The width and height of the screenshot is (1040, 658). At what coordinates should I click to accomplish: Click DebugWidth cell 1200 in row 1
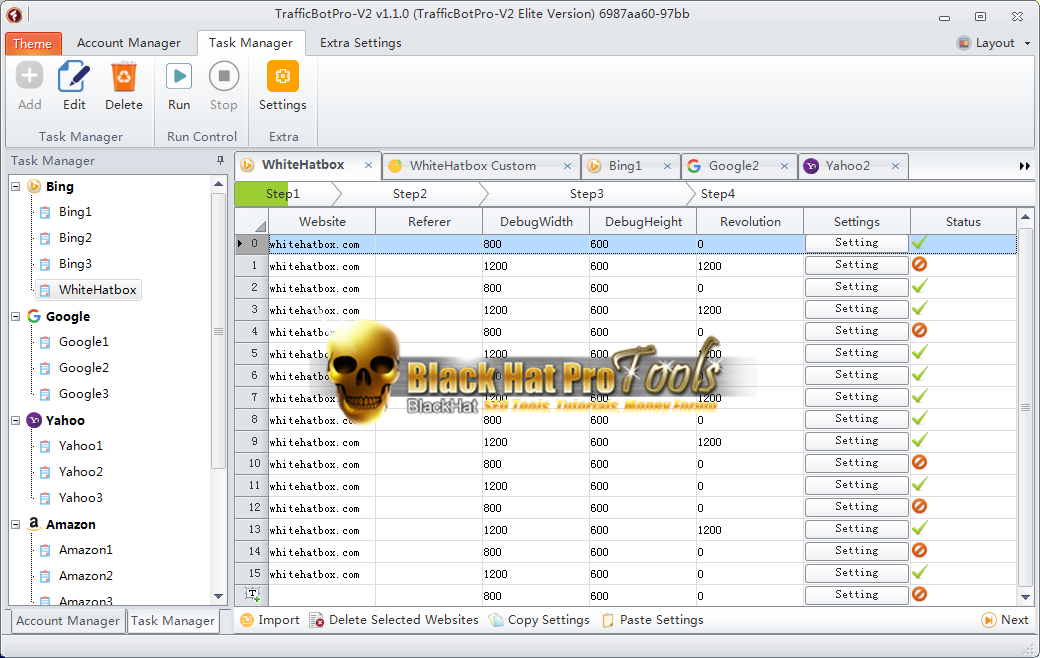tap(535, 266)
